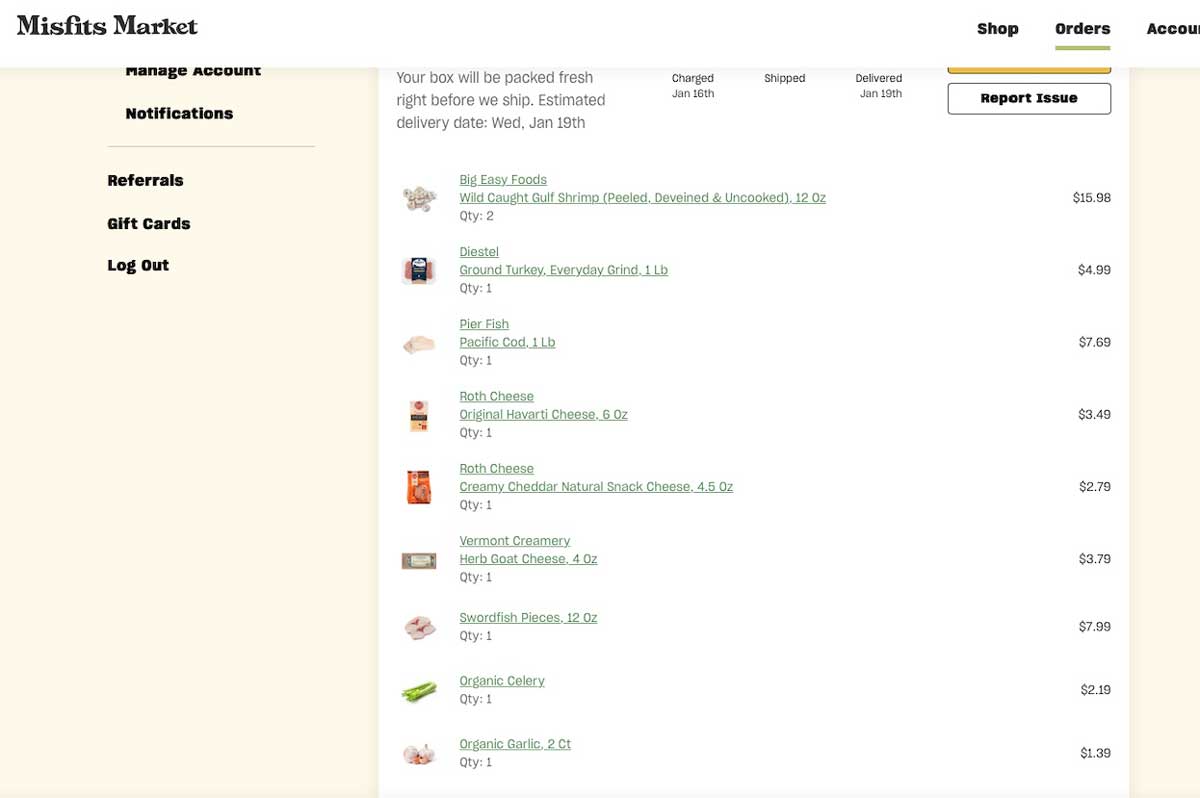Click Log Out in the sidebar
Image resolution: width=1200 pixels, height=798 pixels.
tap(138, 265)
